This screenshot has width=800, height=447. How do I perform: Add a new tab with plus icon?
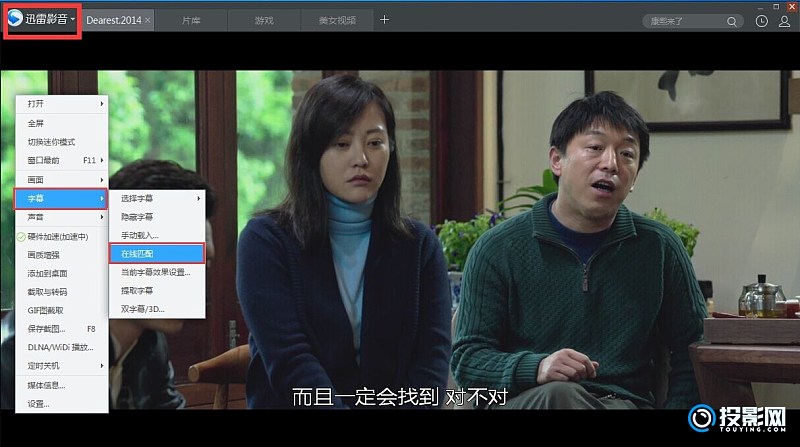tap(384, 19)
